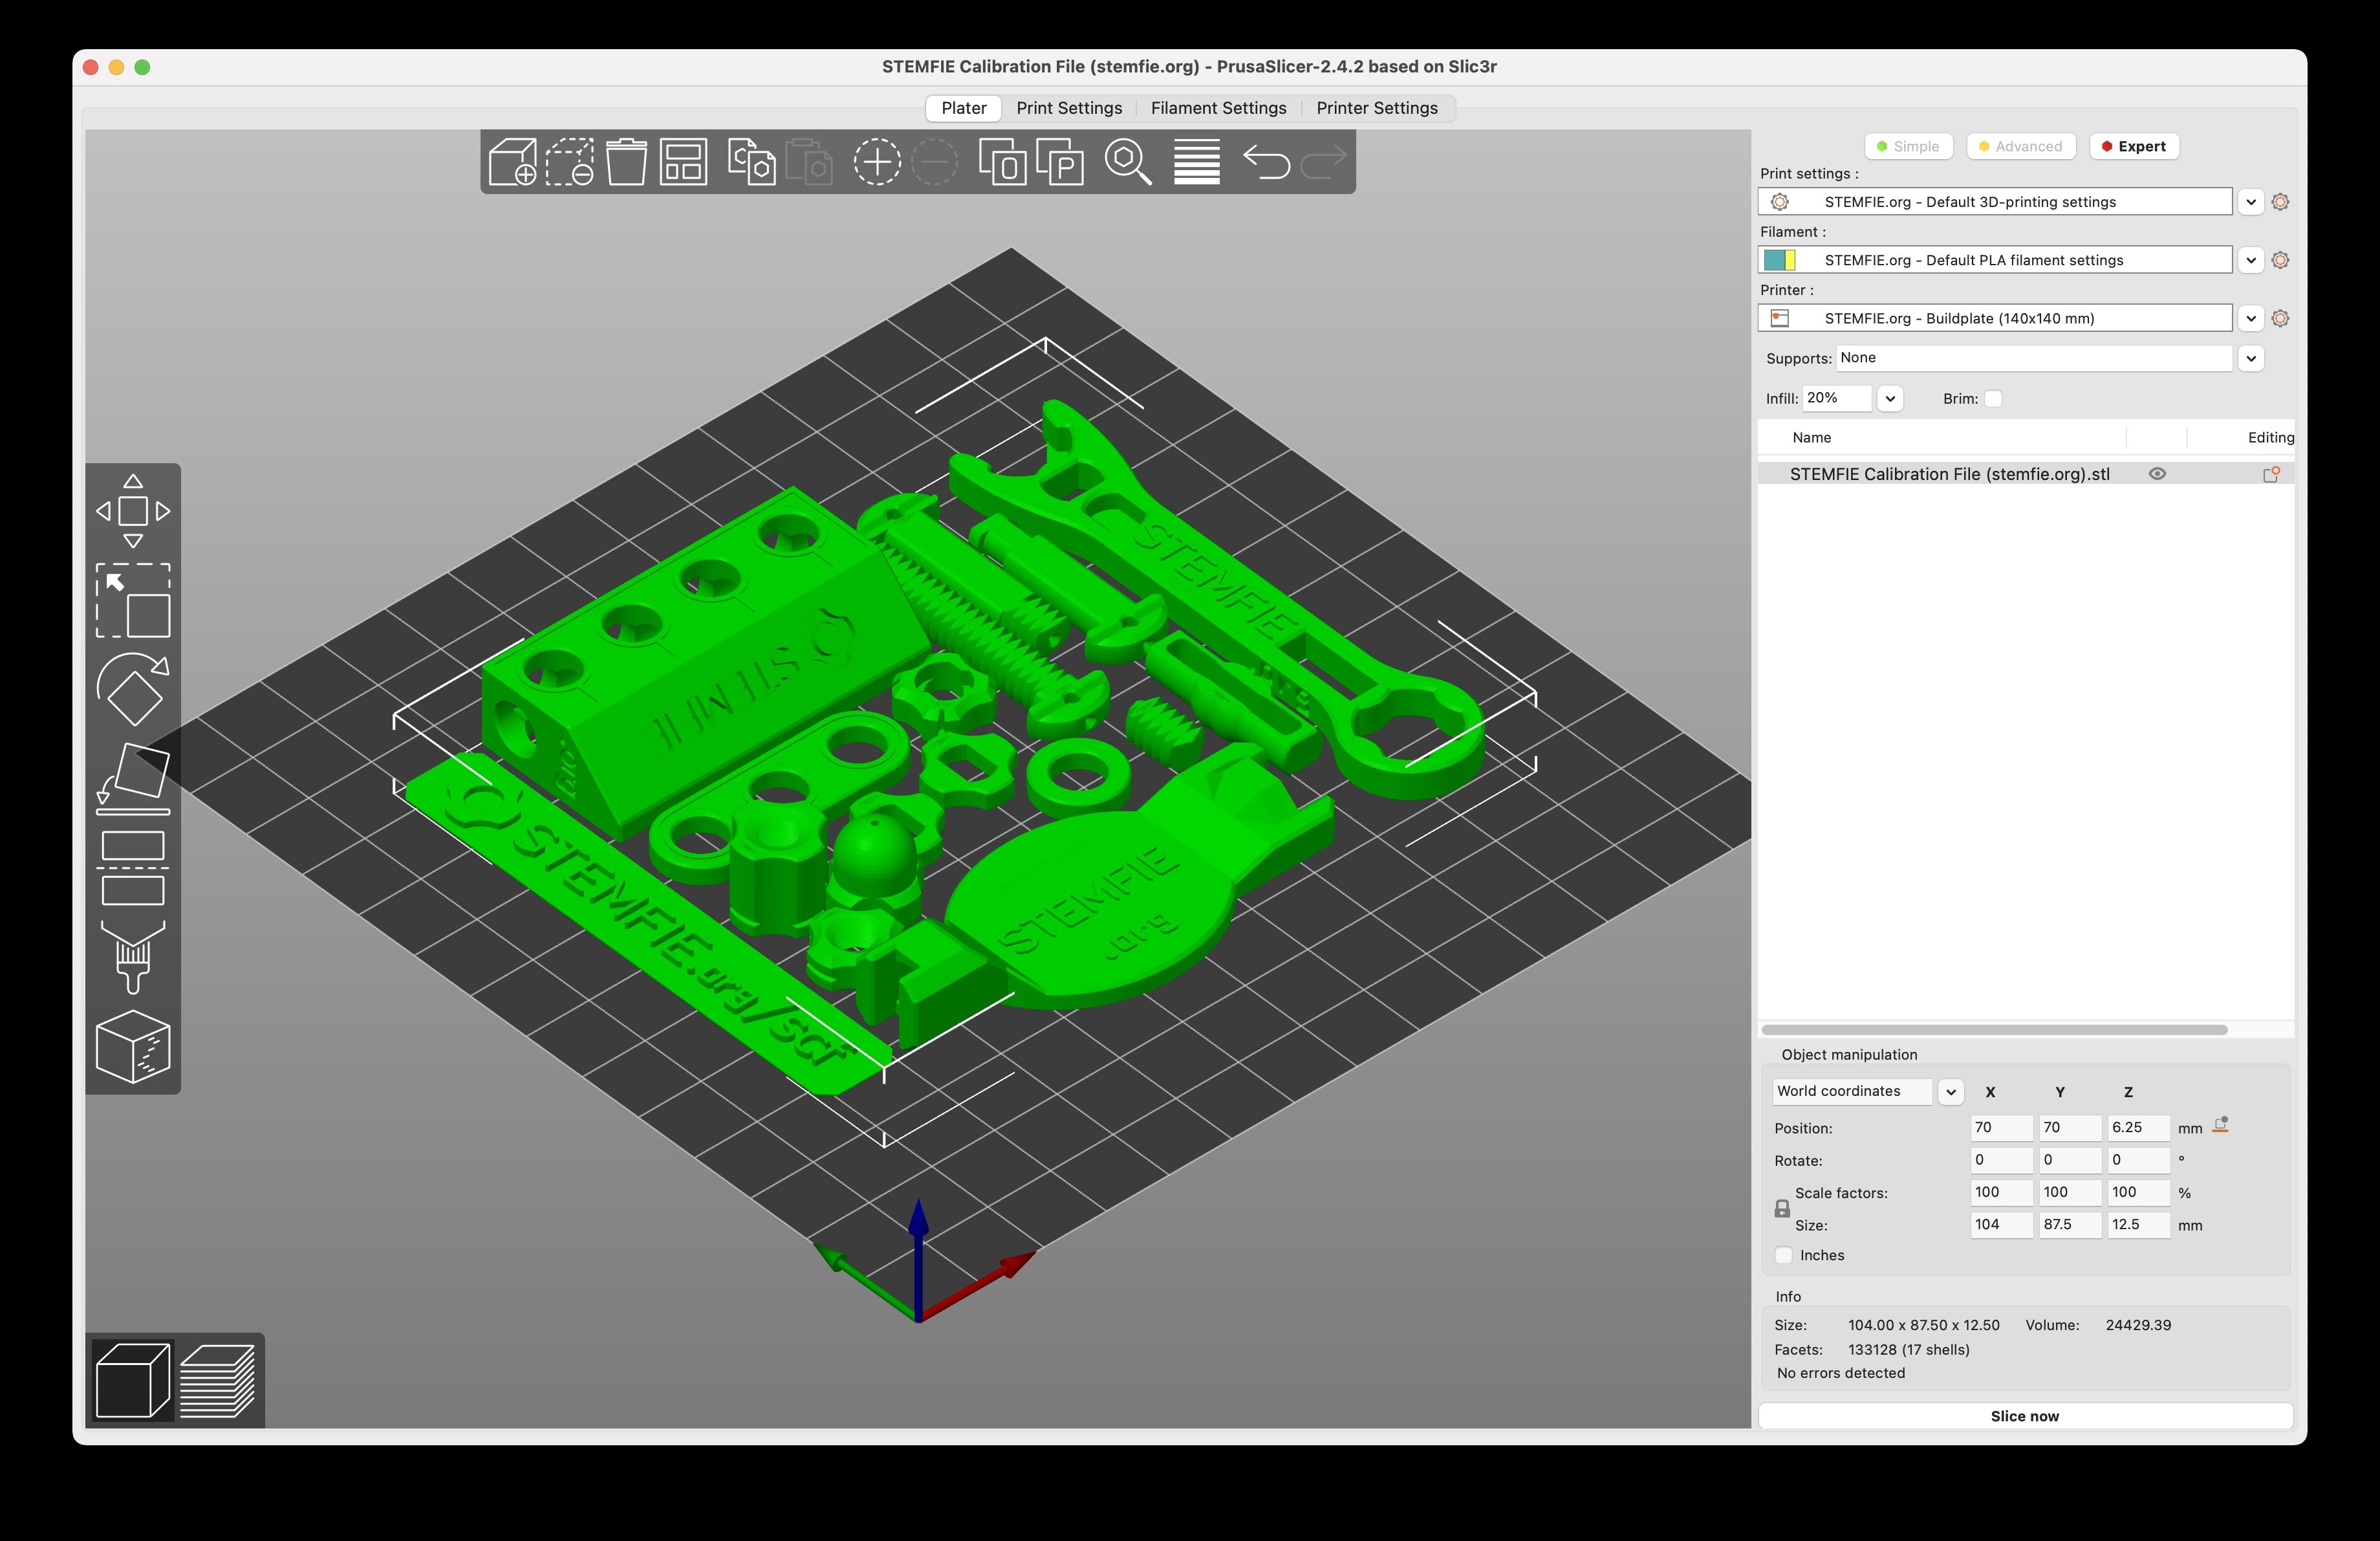Select the Advanced mode
Screen dimensions: 2380x1541
(2021, 146)
